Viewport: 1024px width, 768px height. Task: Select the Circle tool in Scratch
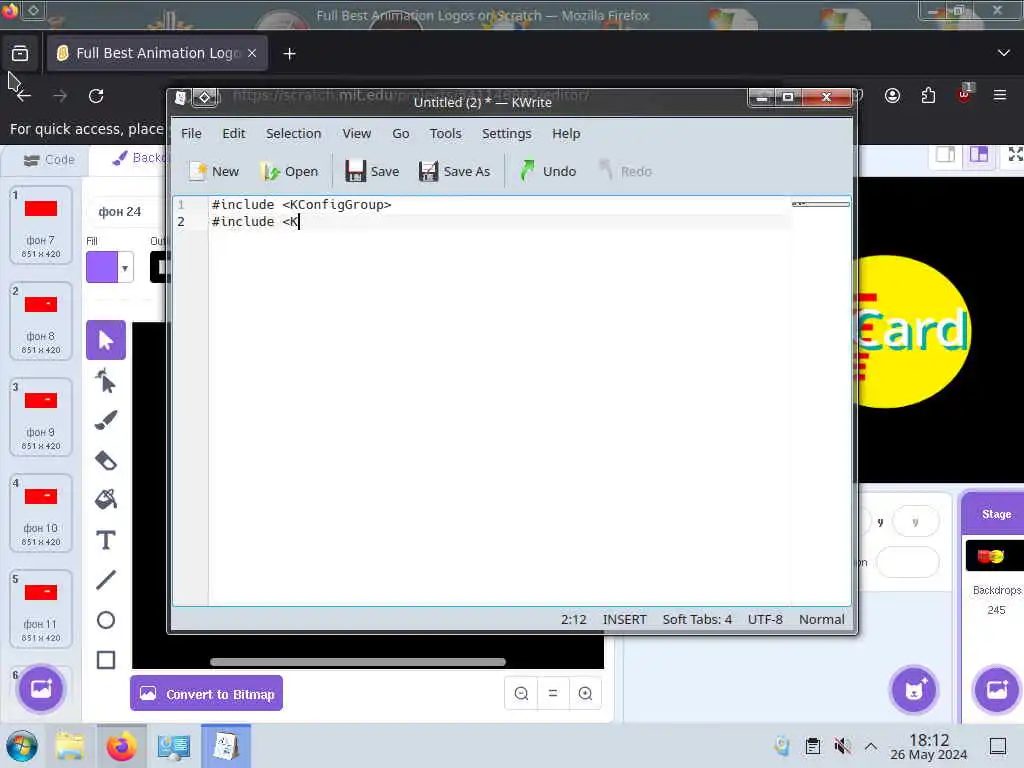tap(106, 620)
